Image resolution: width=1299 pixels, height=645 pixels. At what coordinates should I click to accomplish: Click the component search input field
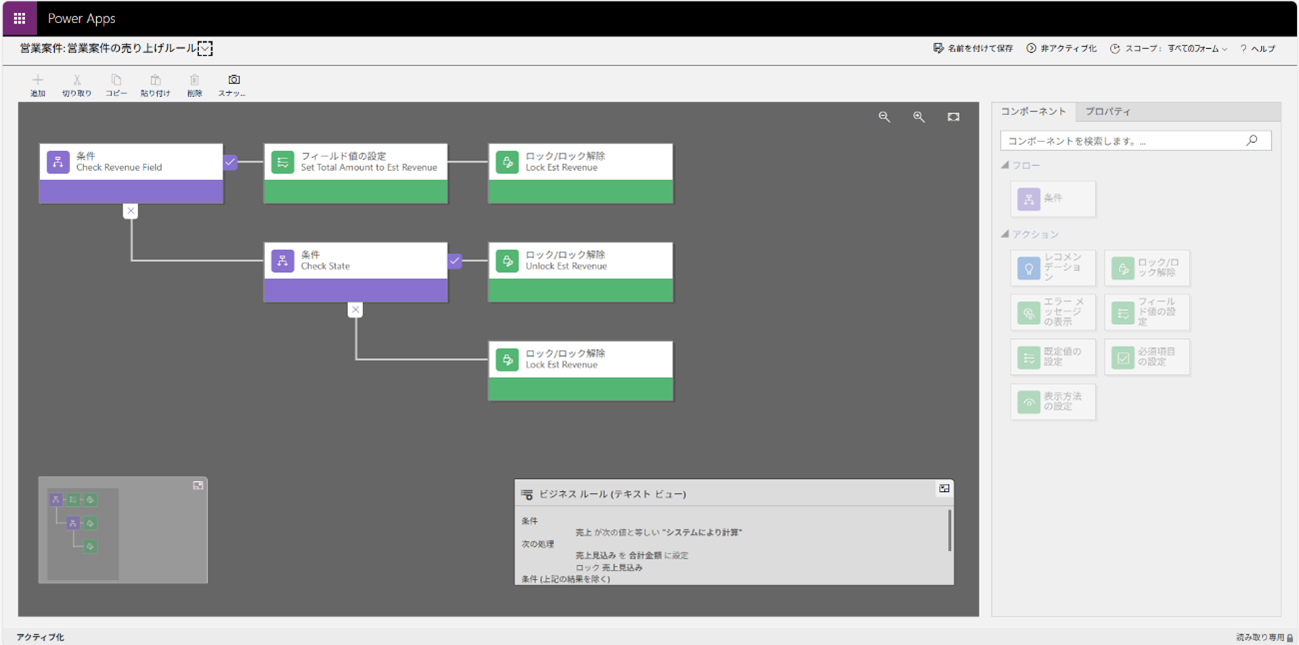(x=1123, y=141)
